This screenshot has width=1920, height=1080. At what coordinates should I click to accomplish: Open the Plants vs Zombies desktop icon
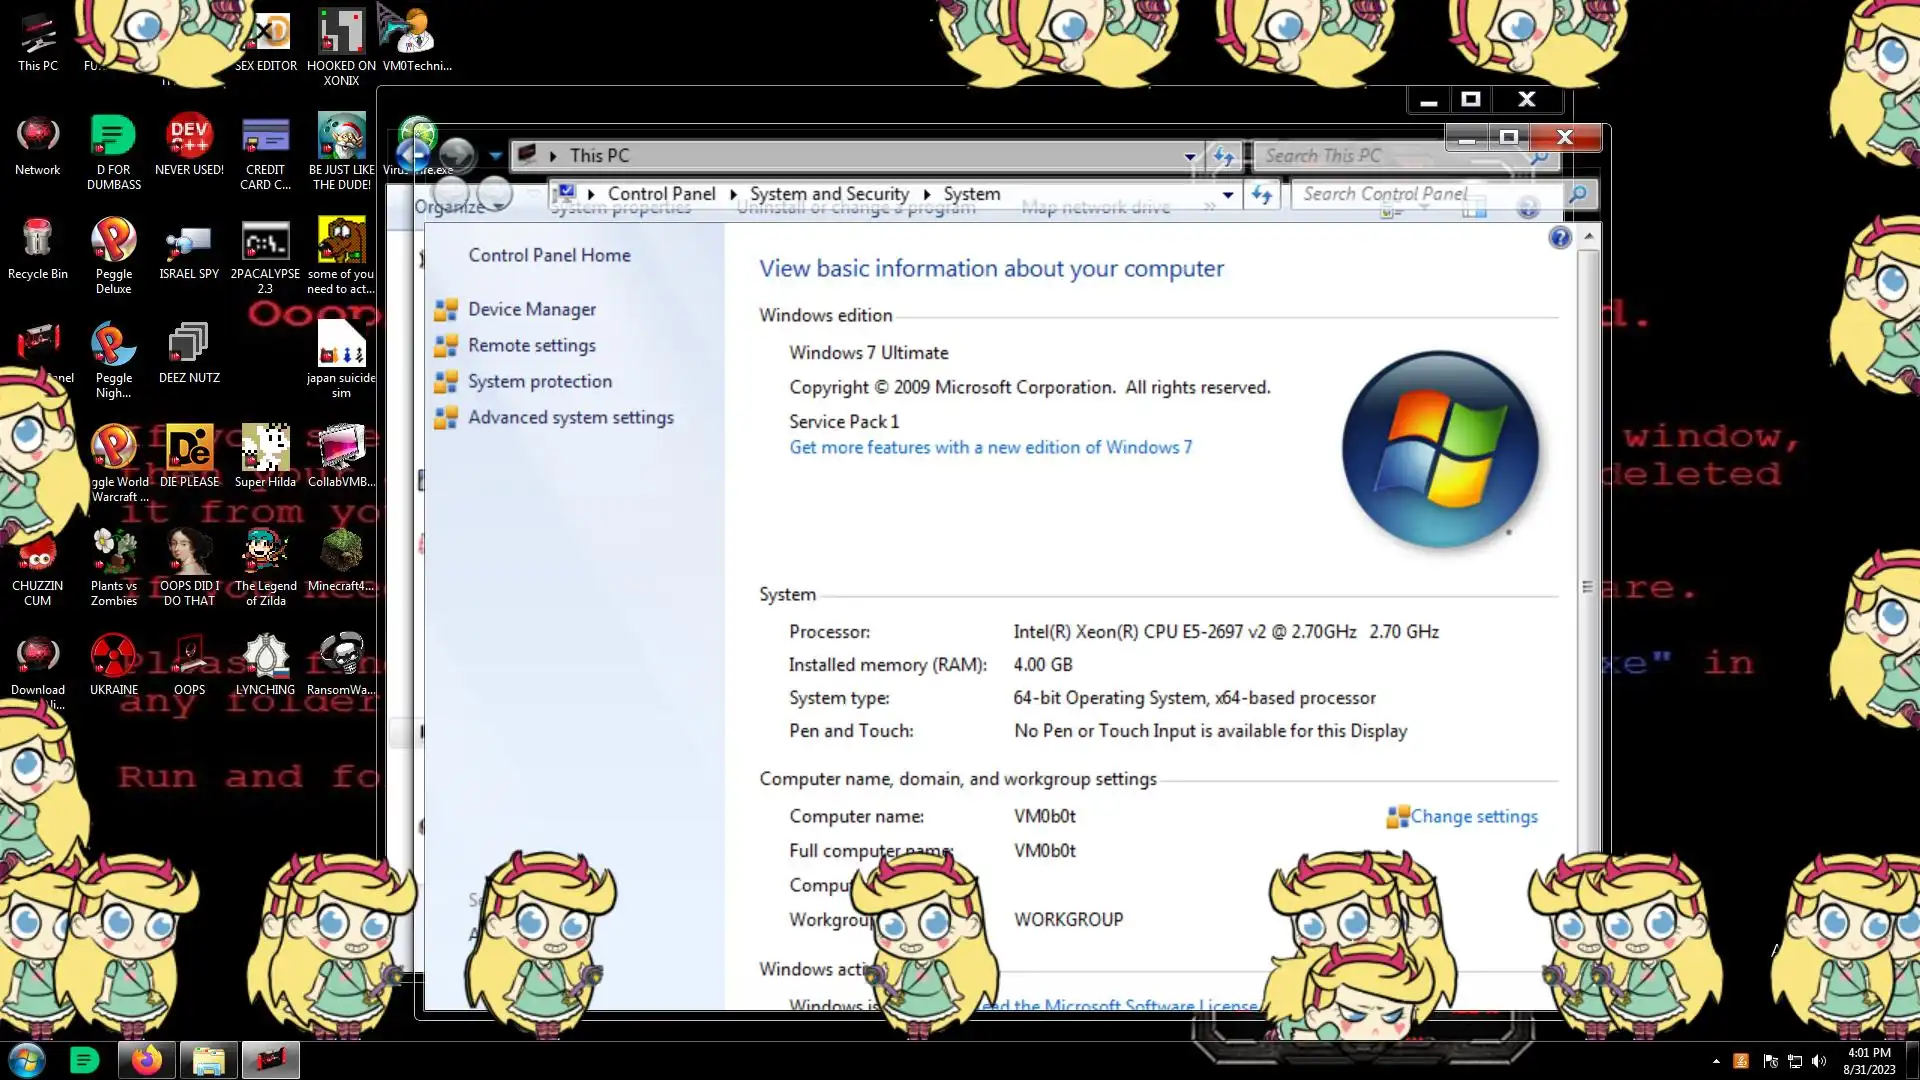pyautogui.click(x=113, y=554)
